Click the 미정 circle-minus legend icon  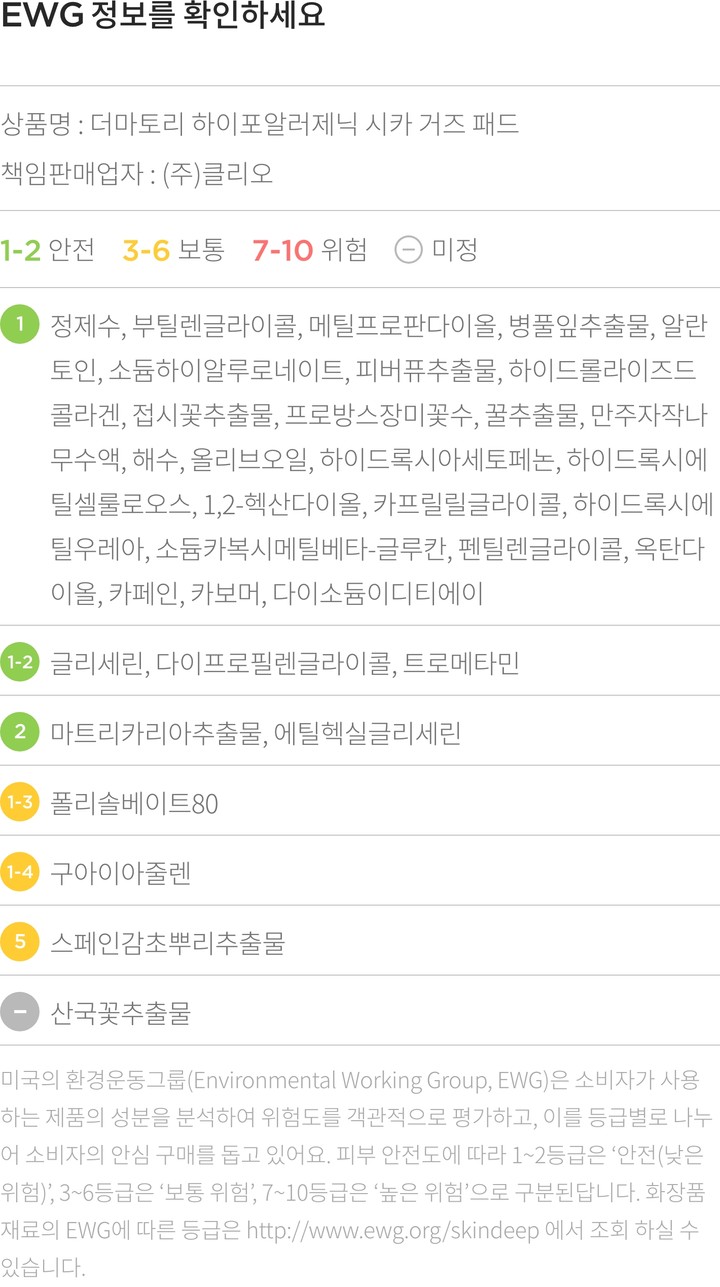(408, 249)
